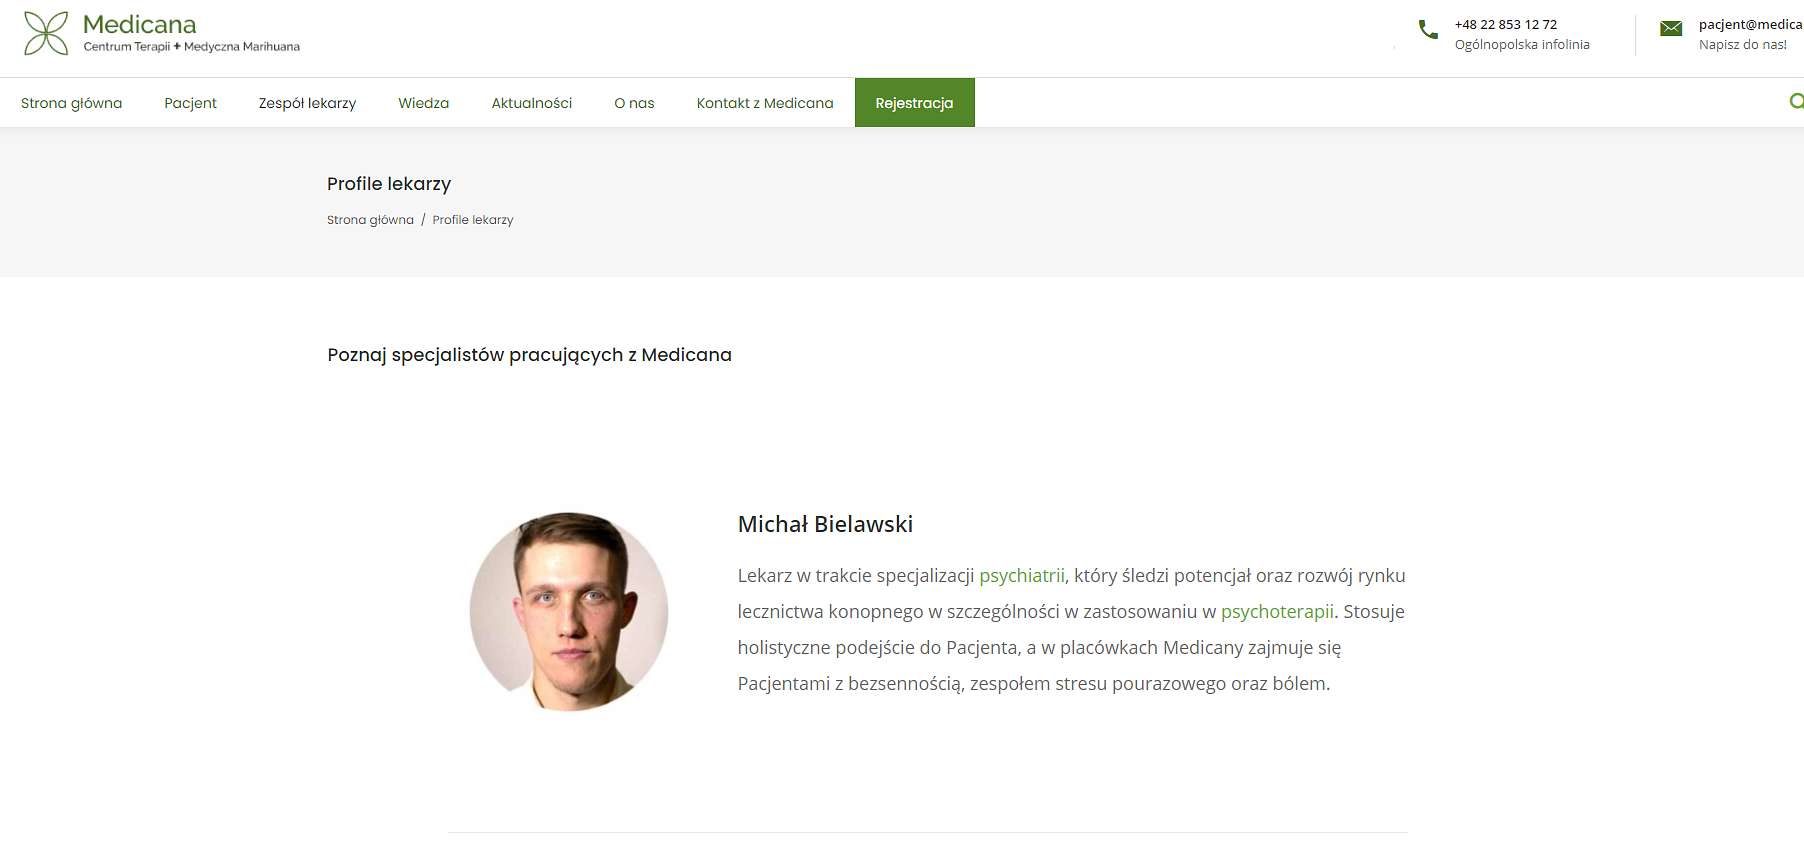
Task: Open the psychoterapii link in the bio
Action: click(1277, 612)
